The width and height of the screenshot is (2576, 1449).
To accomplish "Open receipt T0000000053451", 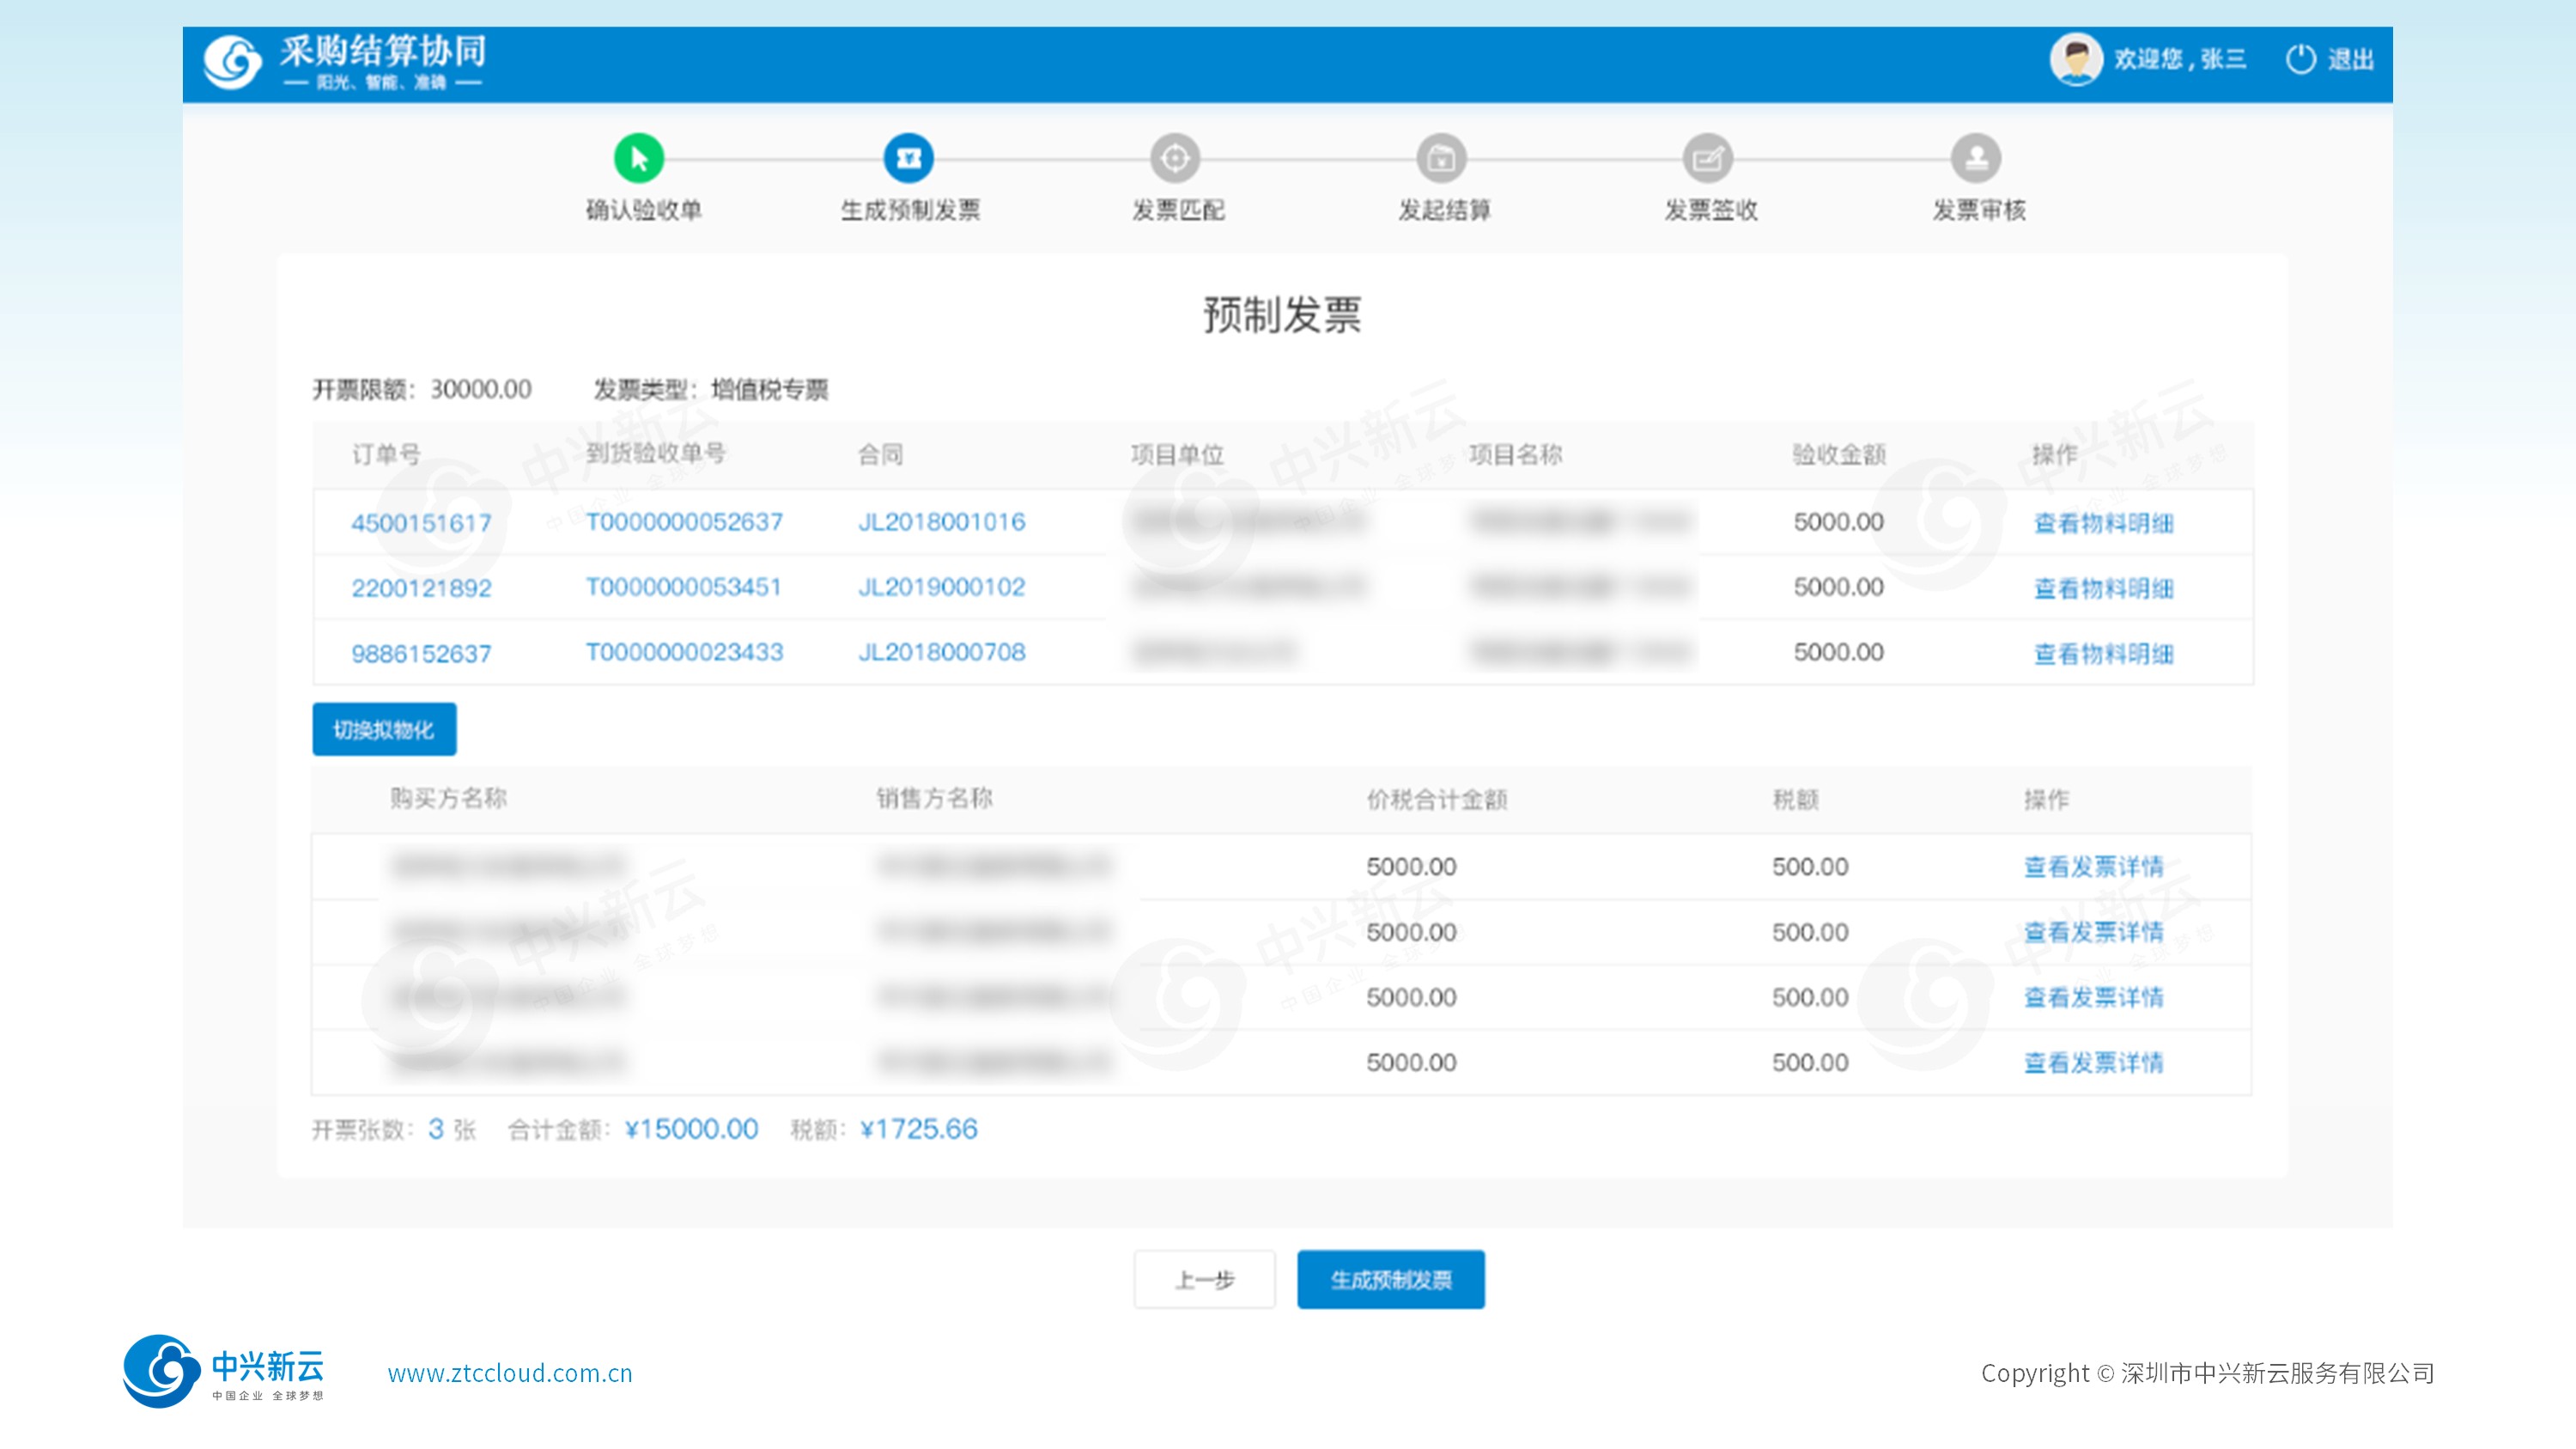I will 683,587.
